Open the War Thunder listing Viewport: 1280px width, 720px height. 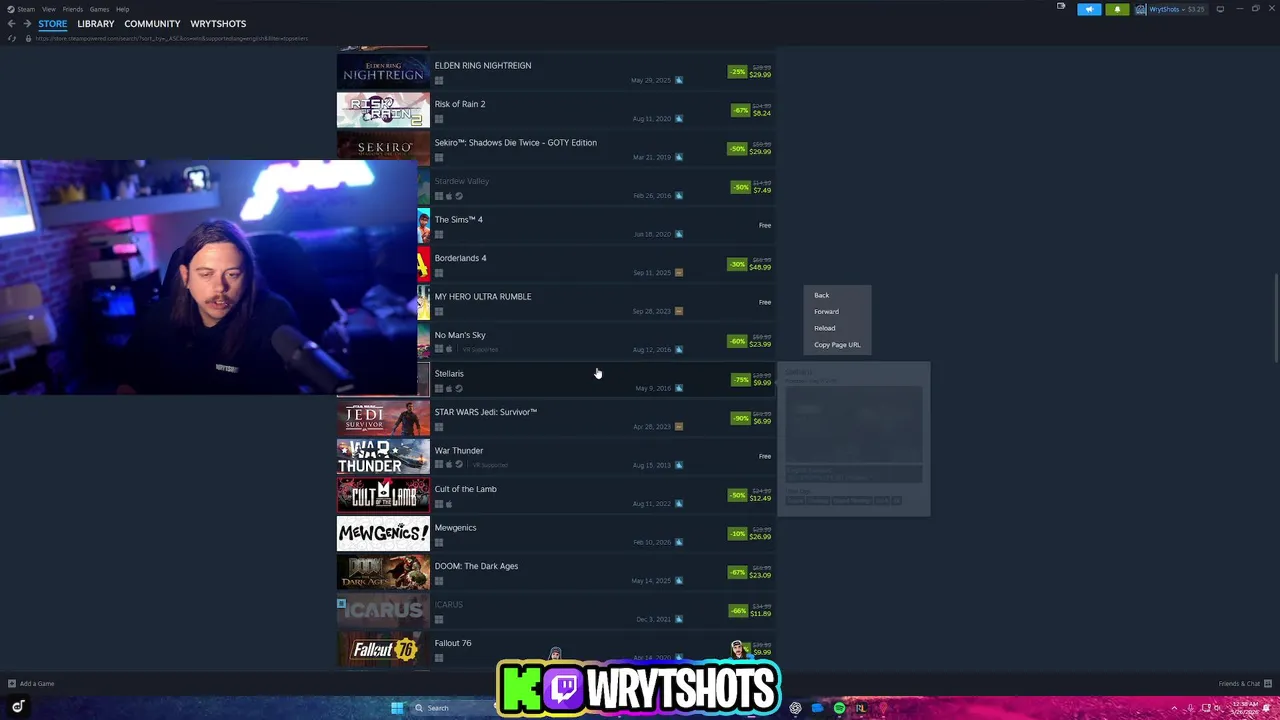556,457
